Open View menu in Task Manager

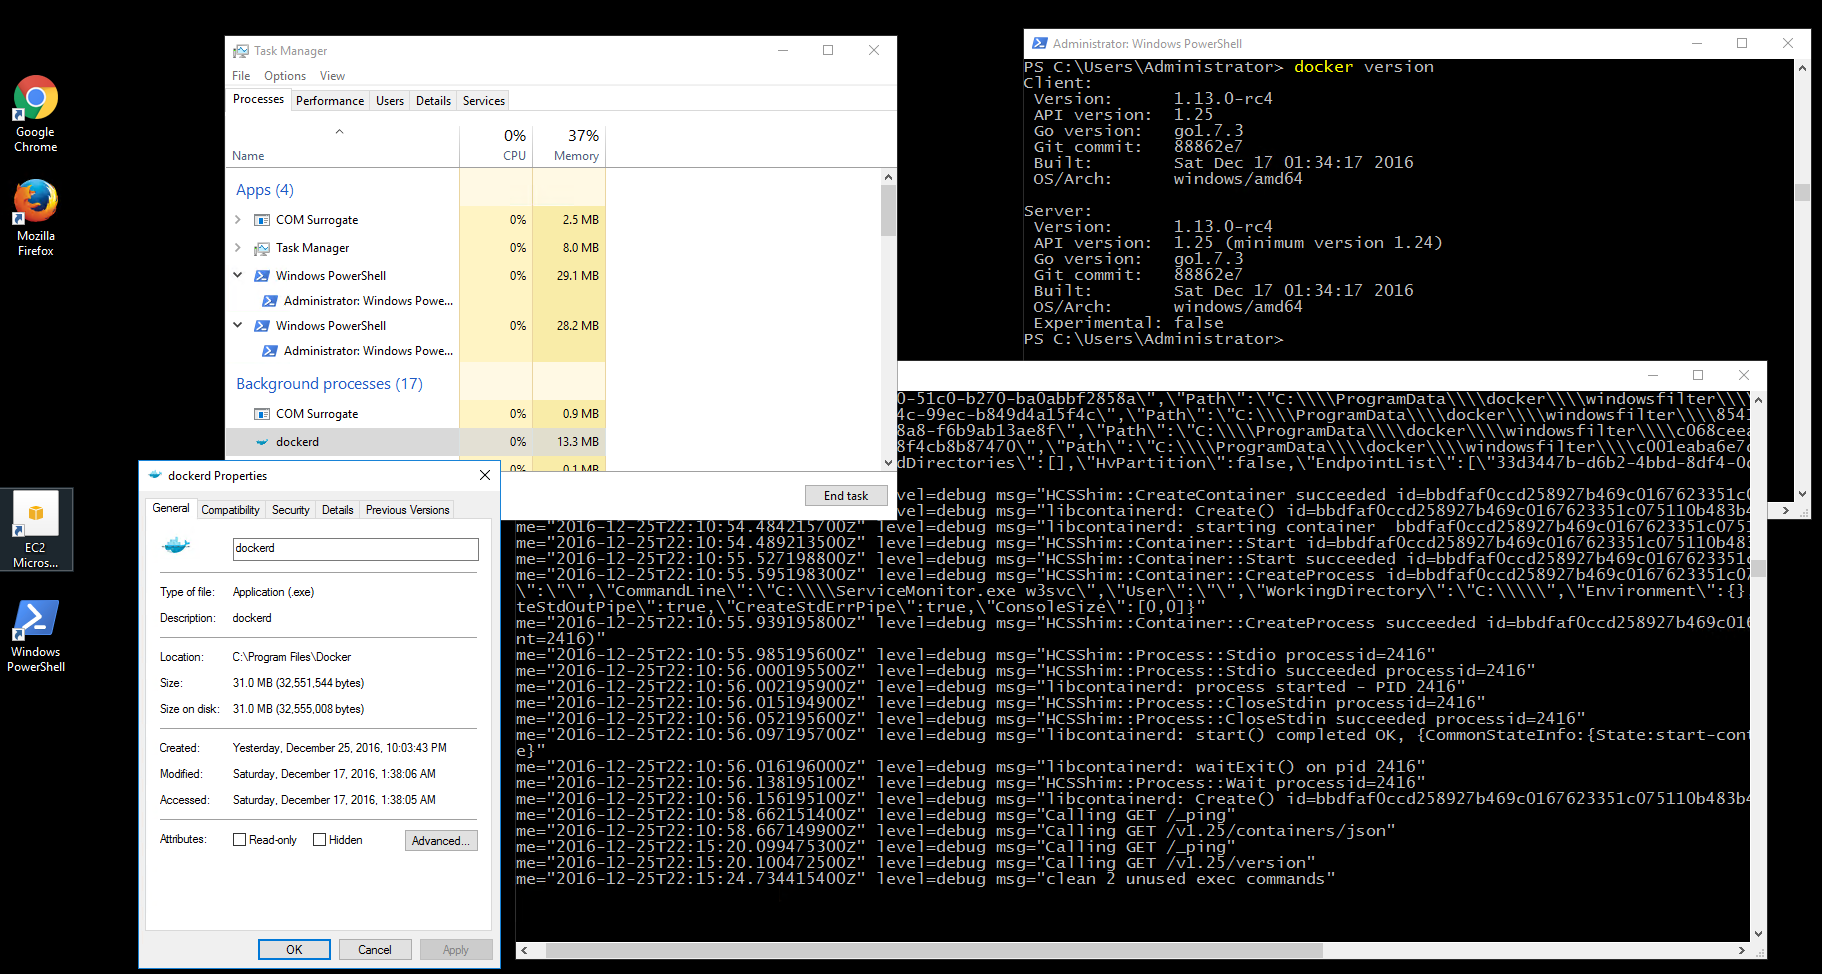(x=332, y=76)
